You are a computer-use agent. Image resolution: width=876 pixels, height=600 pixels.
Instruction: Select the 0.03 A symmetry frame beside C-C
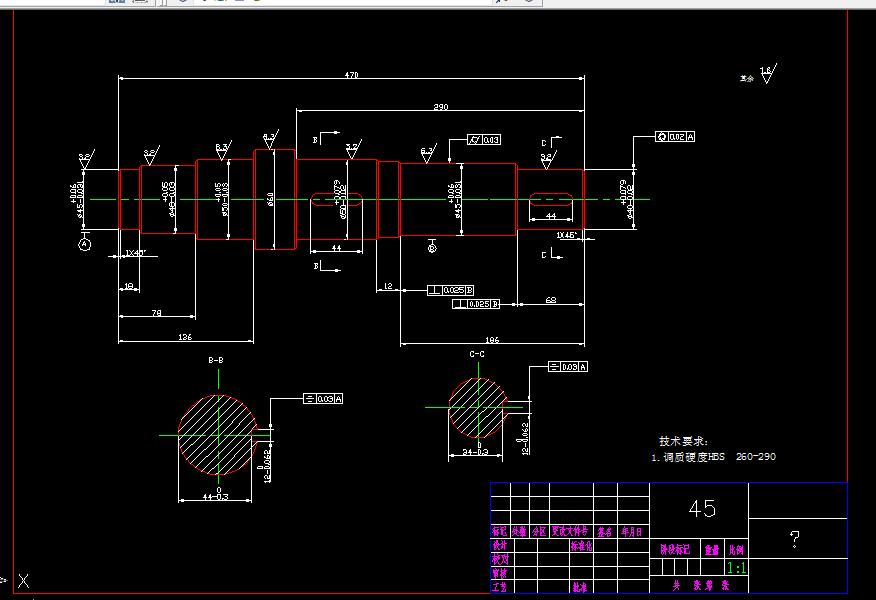568,366
